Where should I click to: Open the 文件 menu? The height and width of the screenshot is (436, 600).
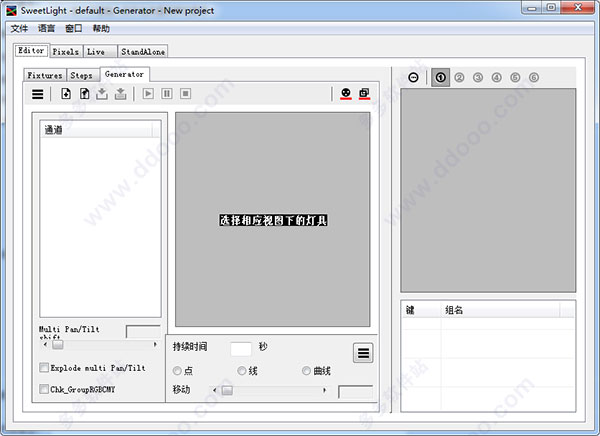tap(19, 28)
